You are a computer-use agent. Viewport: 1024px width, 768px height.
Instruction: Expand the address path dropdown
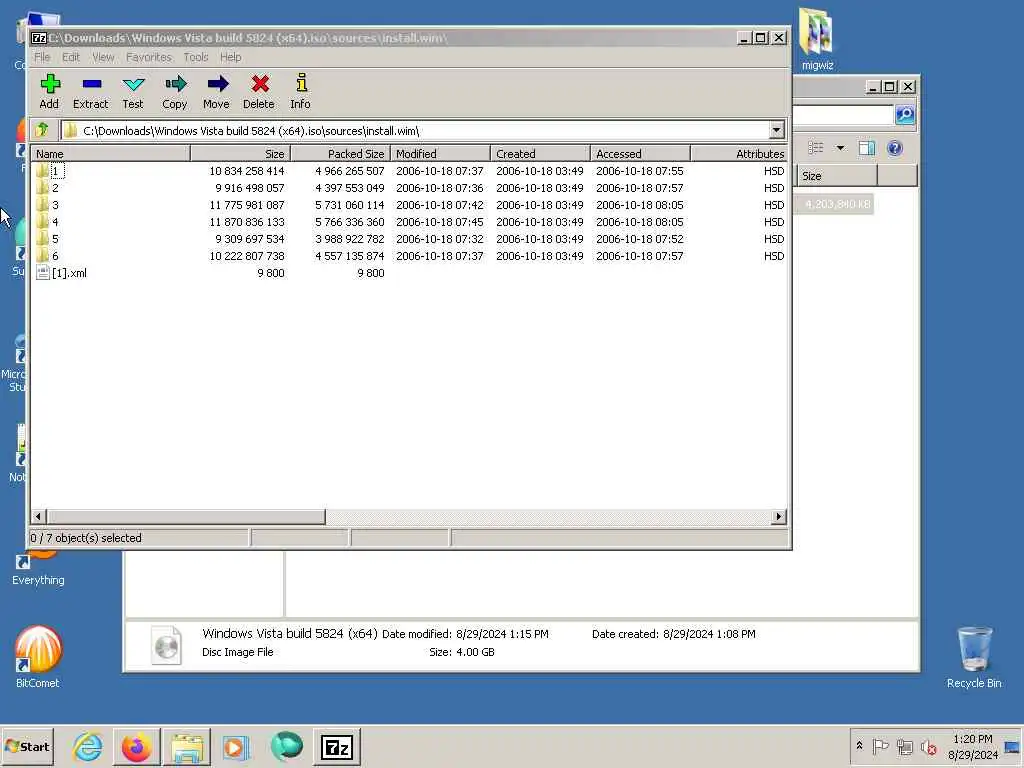point(776,130)
